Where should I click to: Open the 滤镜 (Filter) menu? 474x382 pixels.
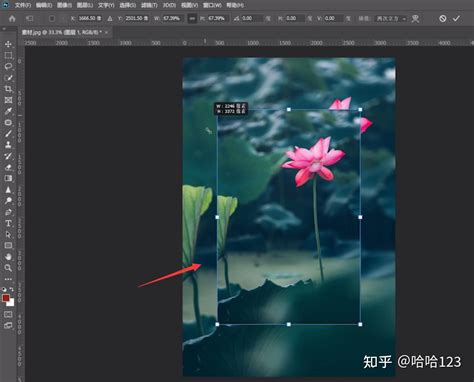149,5
